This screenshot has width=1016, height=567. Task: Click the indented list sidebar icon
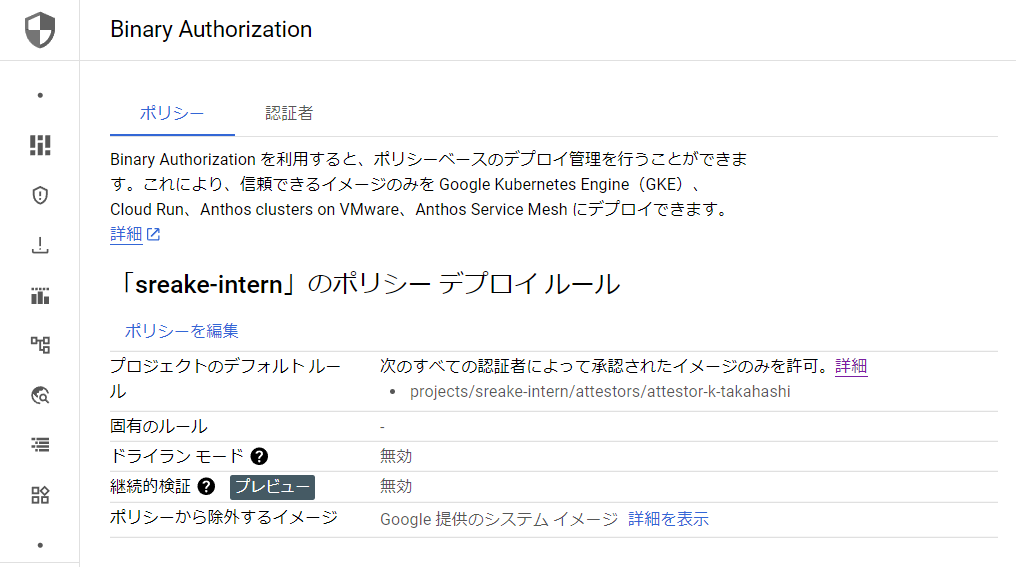point(40,445)
